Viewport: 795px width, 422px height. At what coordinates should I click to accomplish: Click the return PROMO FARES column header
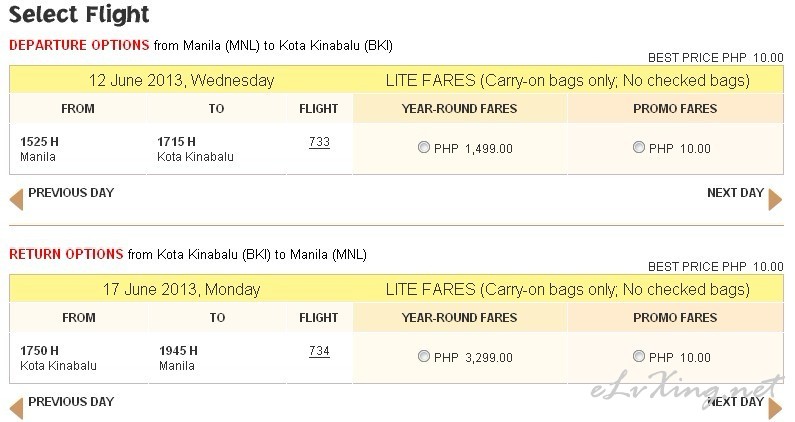pos(675,318)
